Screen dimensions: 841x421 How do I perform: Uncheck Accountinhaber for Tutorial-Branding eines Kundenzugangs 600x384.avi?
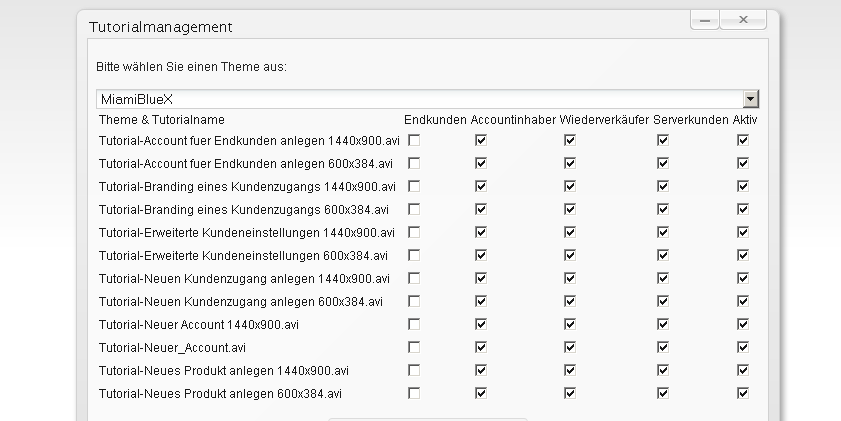pos(481,209)
